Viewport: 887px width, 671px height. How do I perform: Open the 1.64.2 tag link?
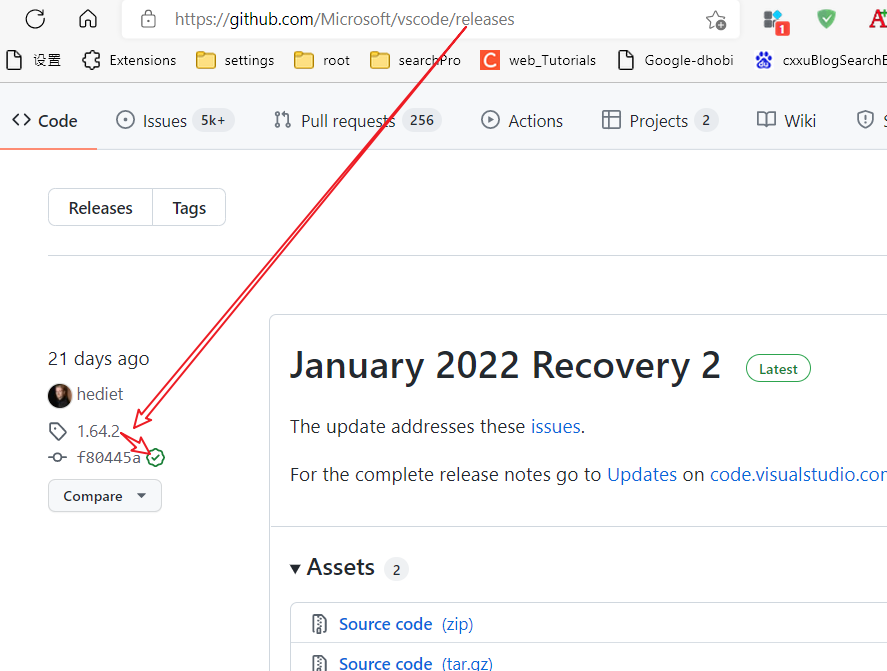pos(98,431)
